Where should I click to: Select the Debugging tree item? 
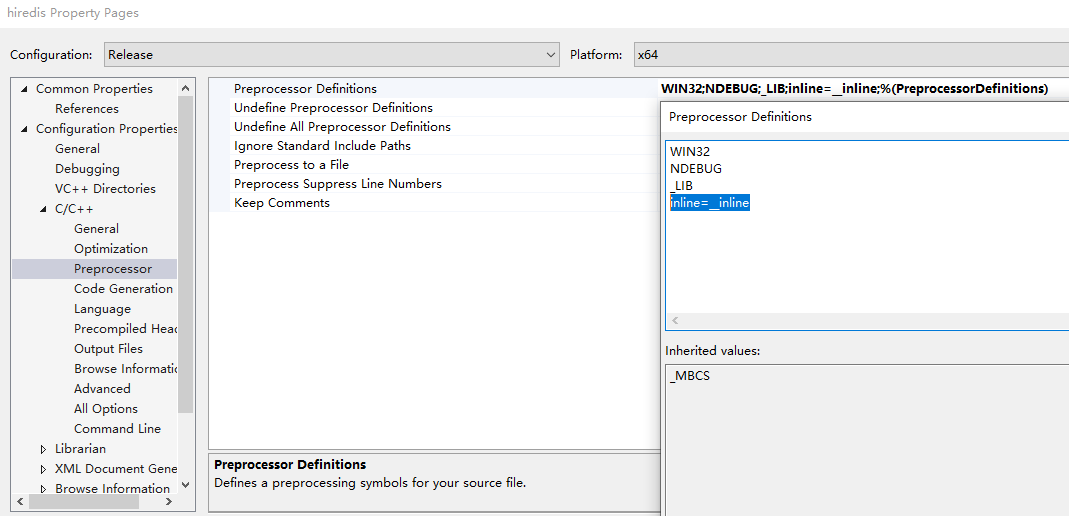coord(87,169)
